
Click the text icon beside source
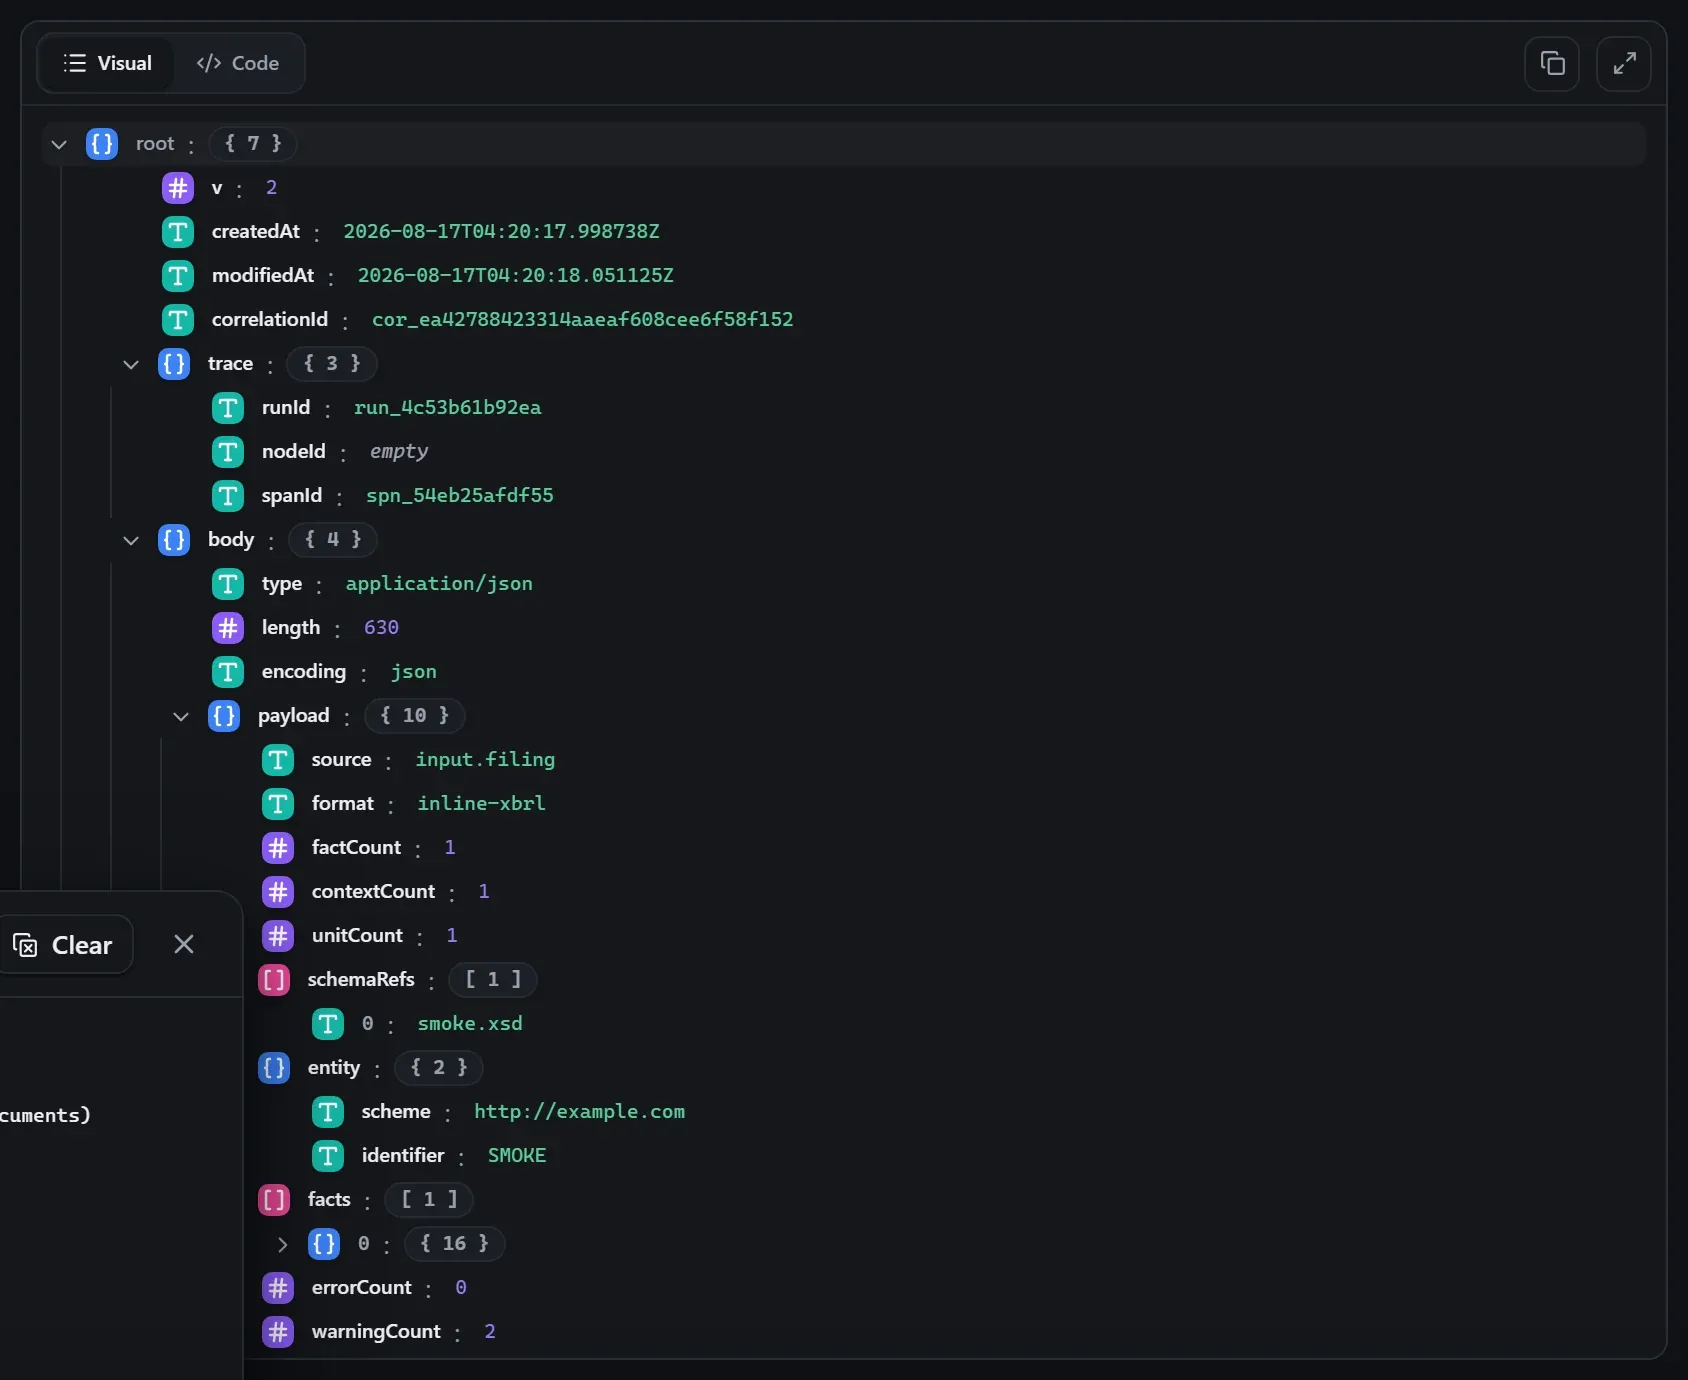pos(278,760)
